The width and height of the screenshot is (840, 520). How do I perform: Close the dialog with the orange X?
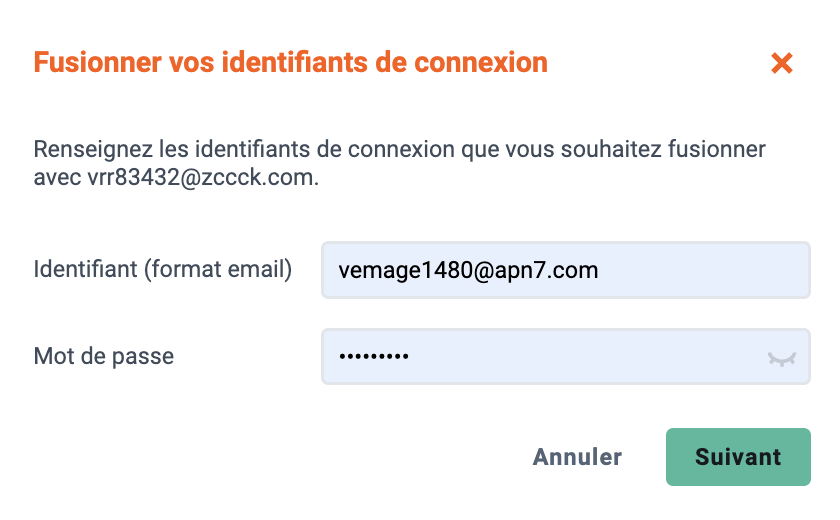[x=782, y=63]
